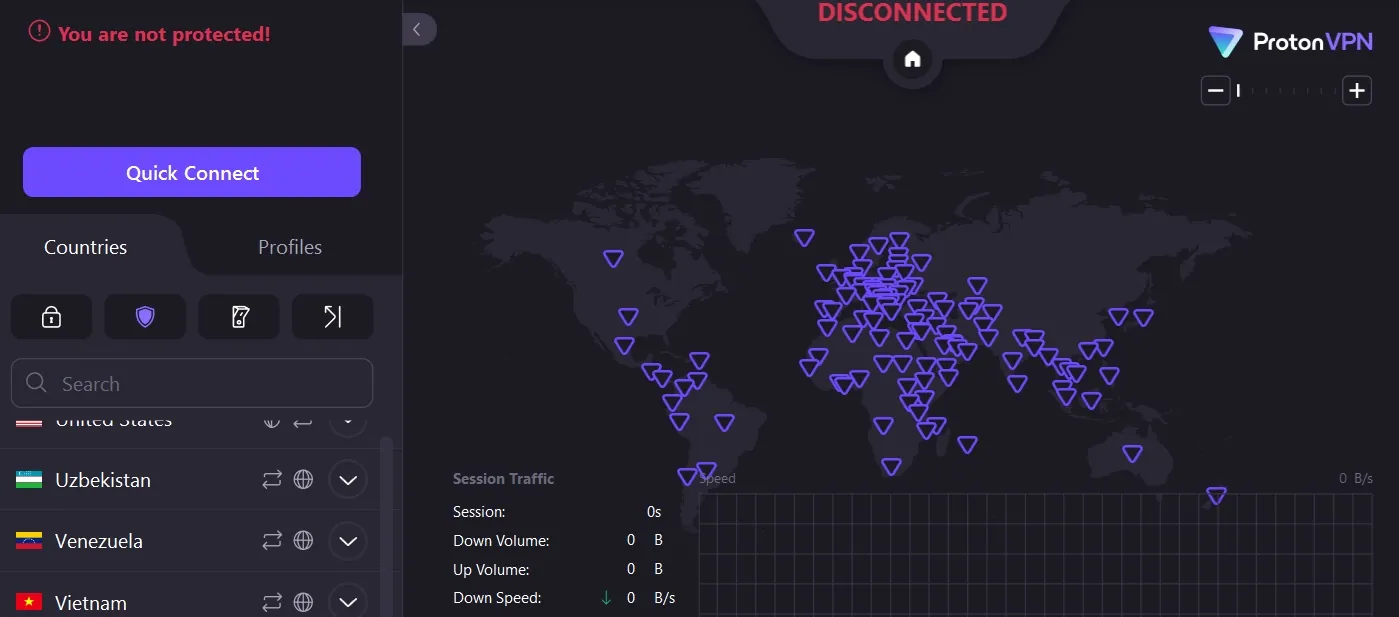The height and width of the screenshot is (617, 1399).
Task: Click the search magnifier icon
Action: [x=37, y=383]
